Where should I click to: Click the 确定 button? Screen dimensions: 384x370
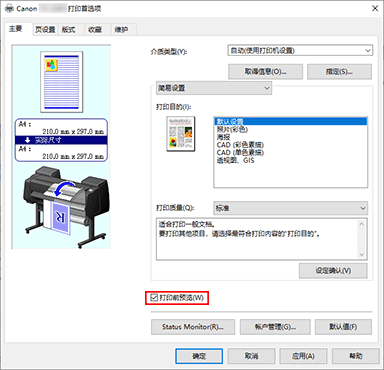coord(199,356)
